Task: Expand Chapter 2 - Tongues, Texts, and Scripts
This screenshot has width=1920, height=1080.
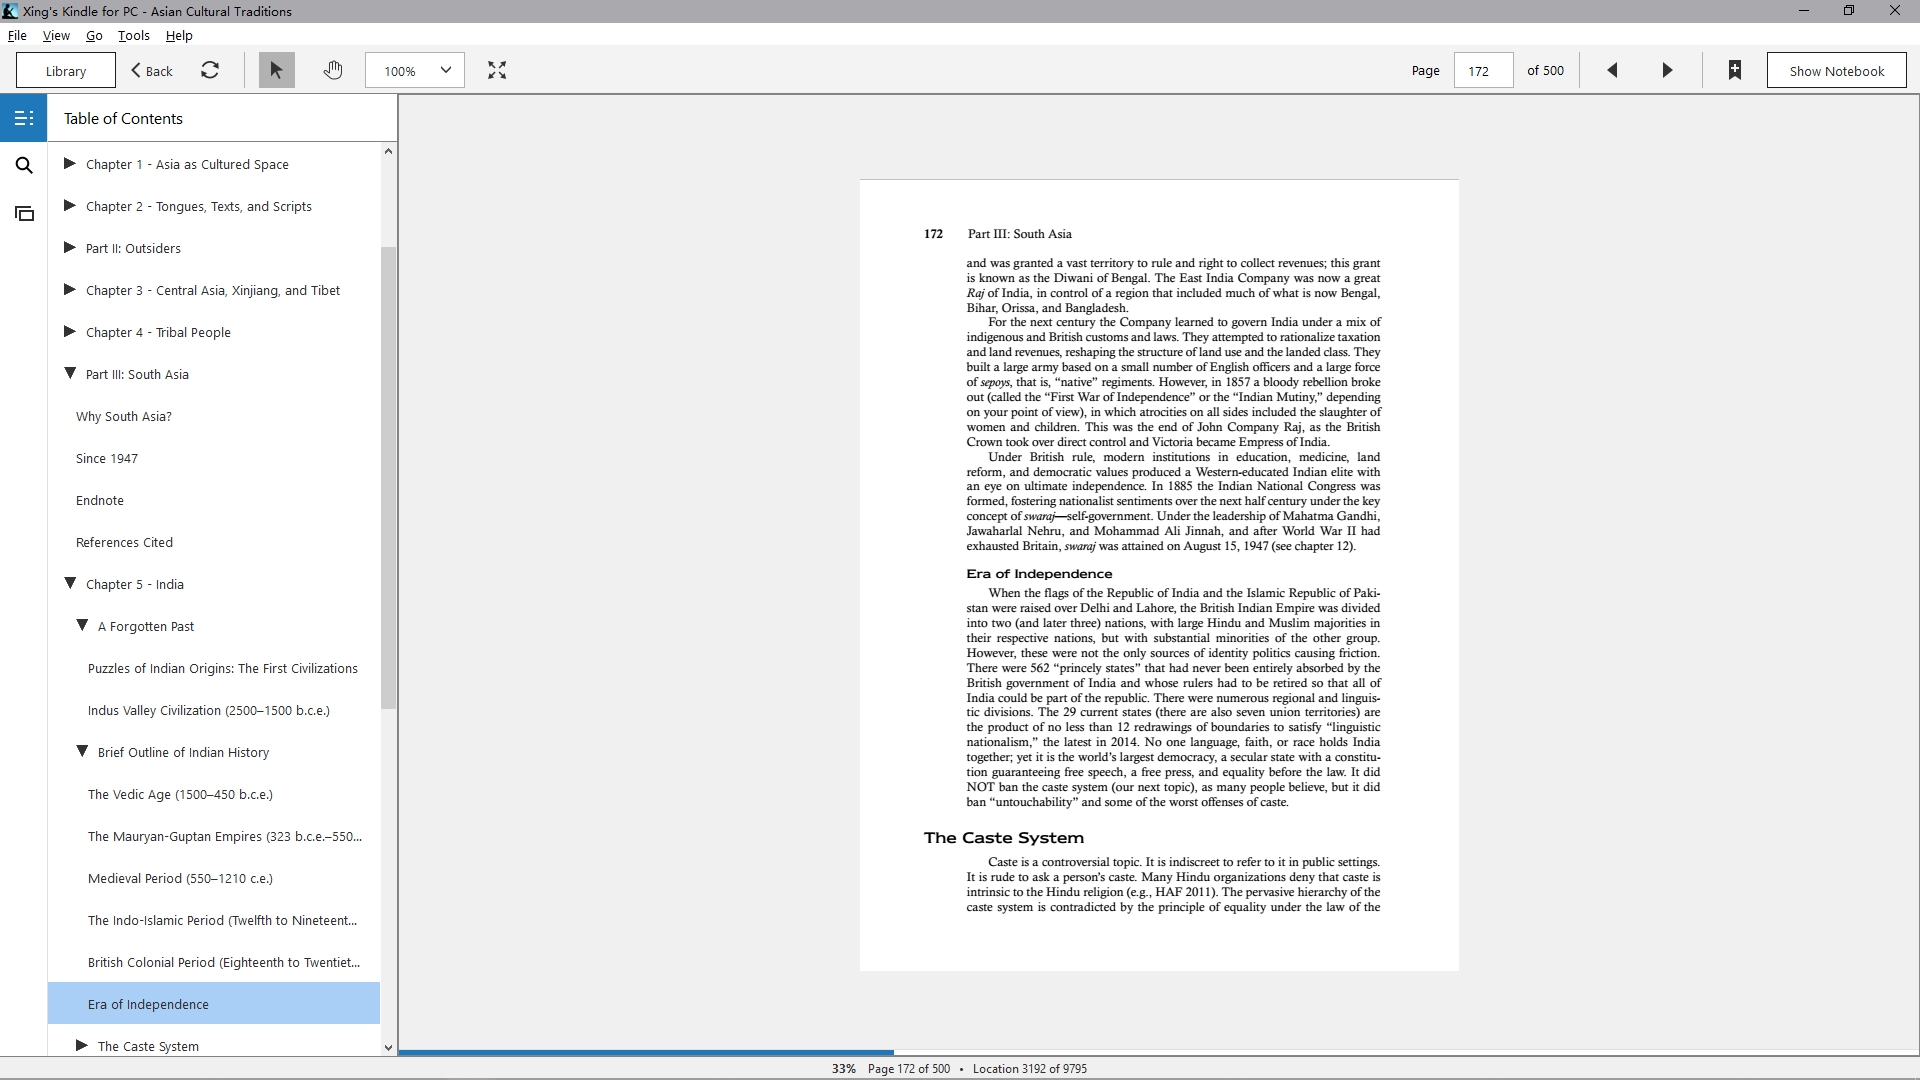Action: coord(70,205)
